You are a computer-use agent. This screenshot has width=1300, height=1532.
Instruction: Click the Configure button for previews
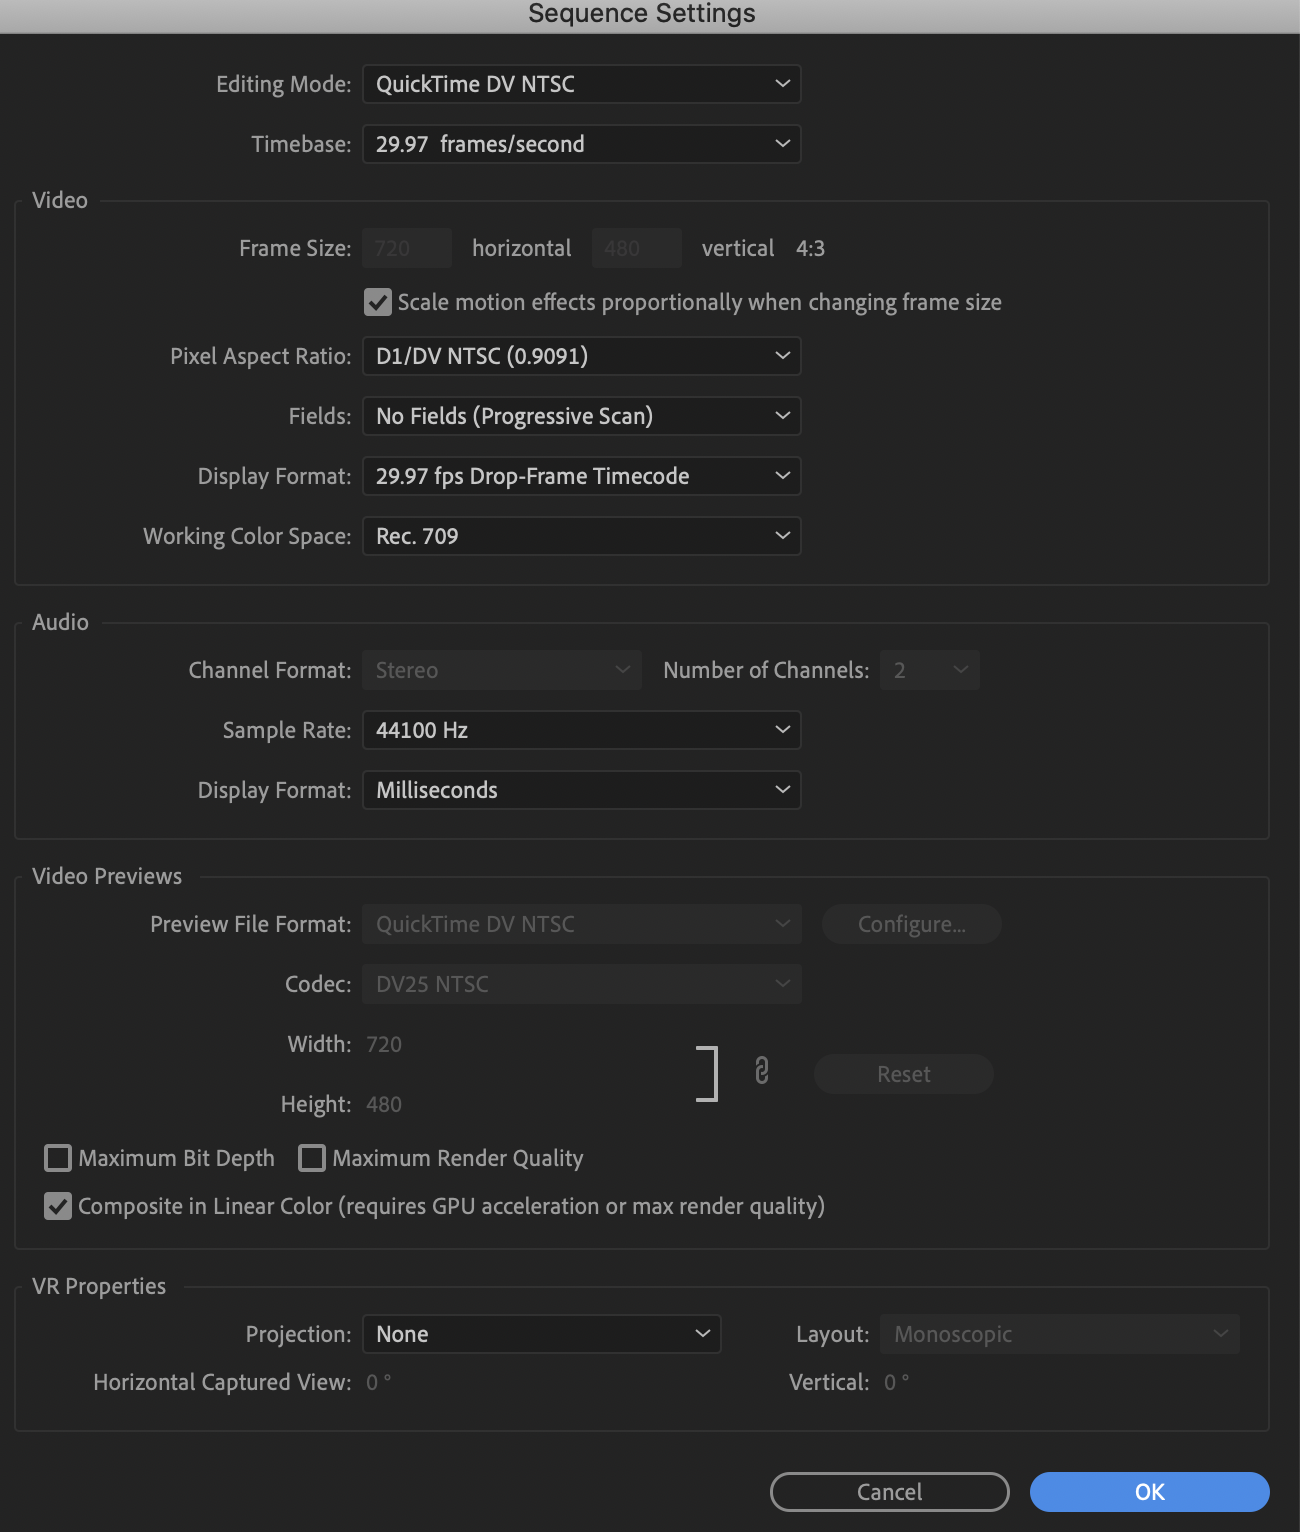point(911,923)
